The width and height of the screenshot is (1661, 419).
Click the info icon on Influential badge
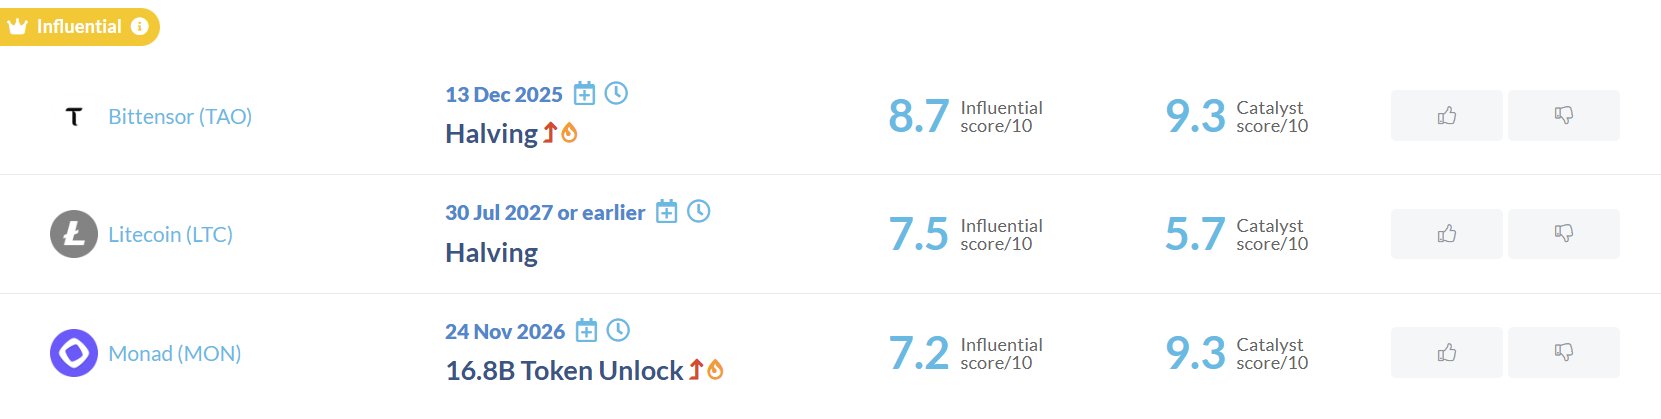(x=140, y=27)
